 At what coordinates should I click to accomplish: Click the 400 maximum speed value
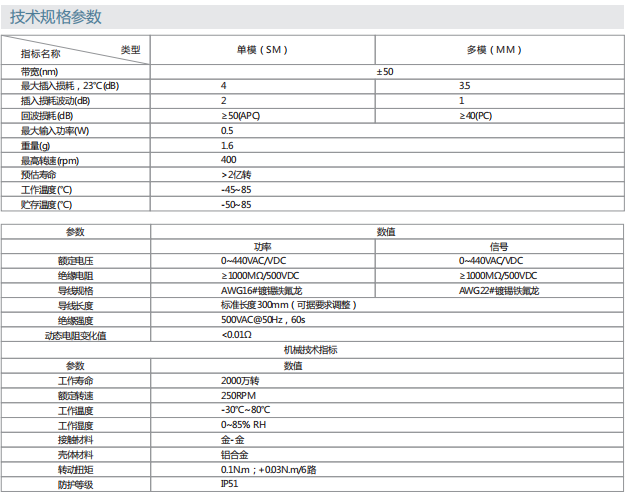click(x=228, y=159)
